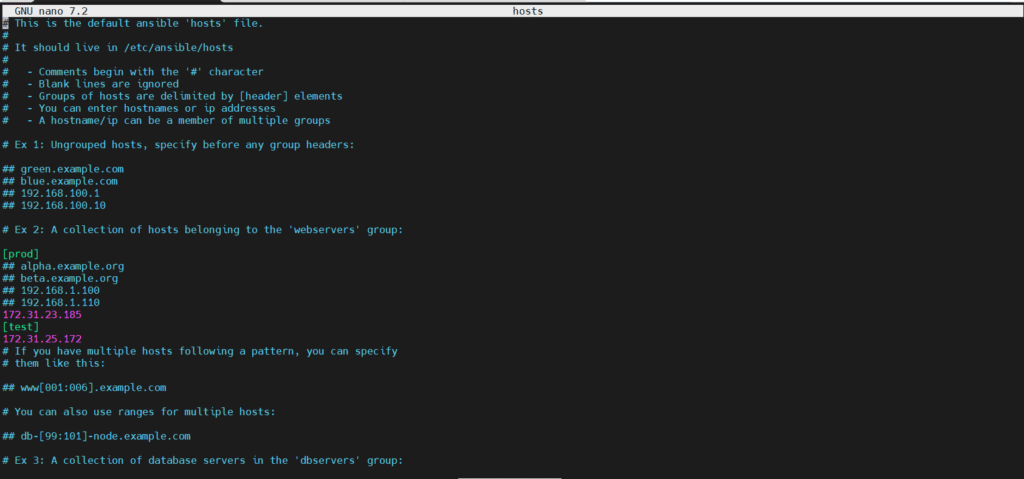
Task: Click the 172.31.25.172 host entry
Action: point(42,339)
